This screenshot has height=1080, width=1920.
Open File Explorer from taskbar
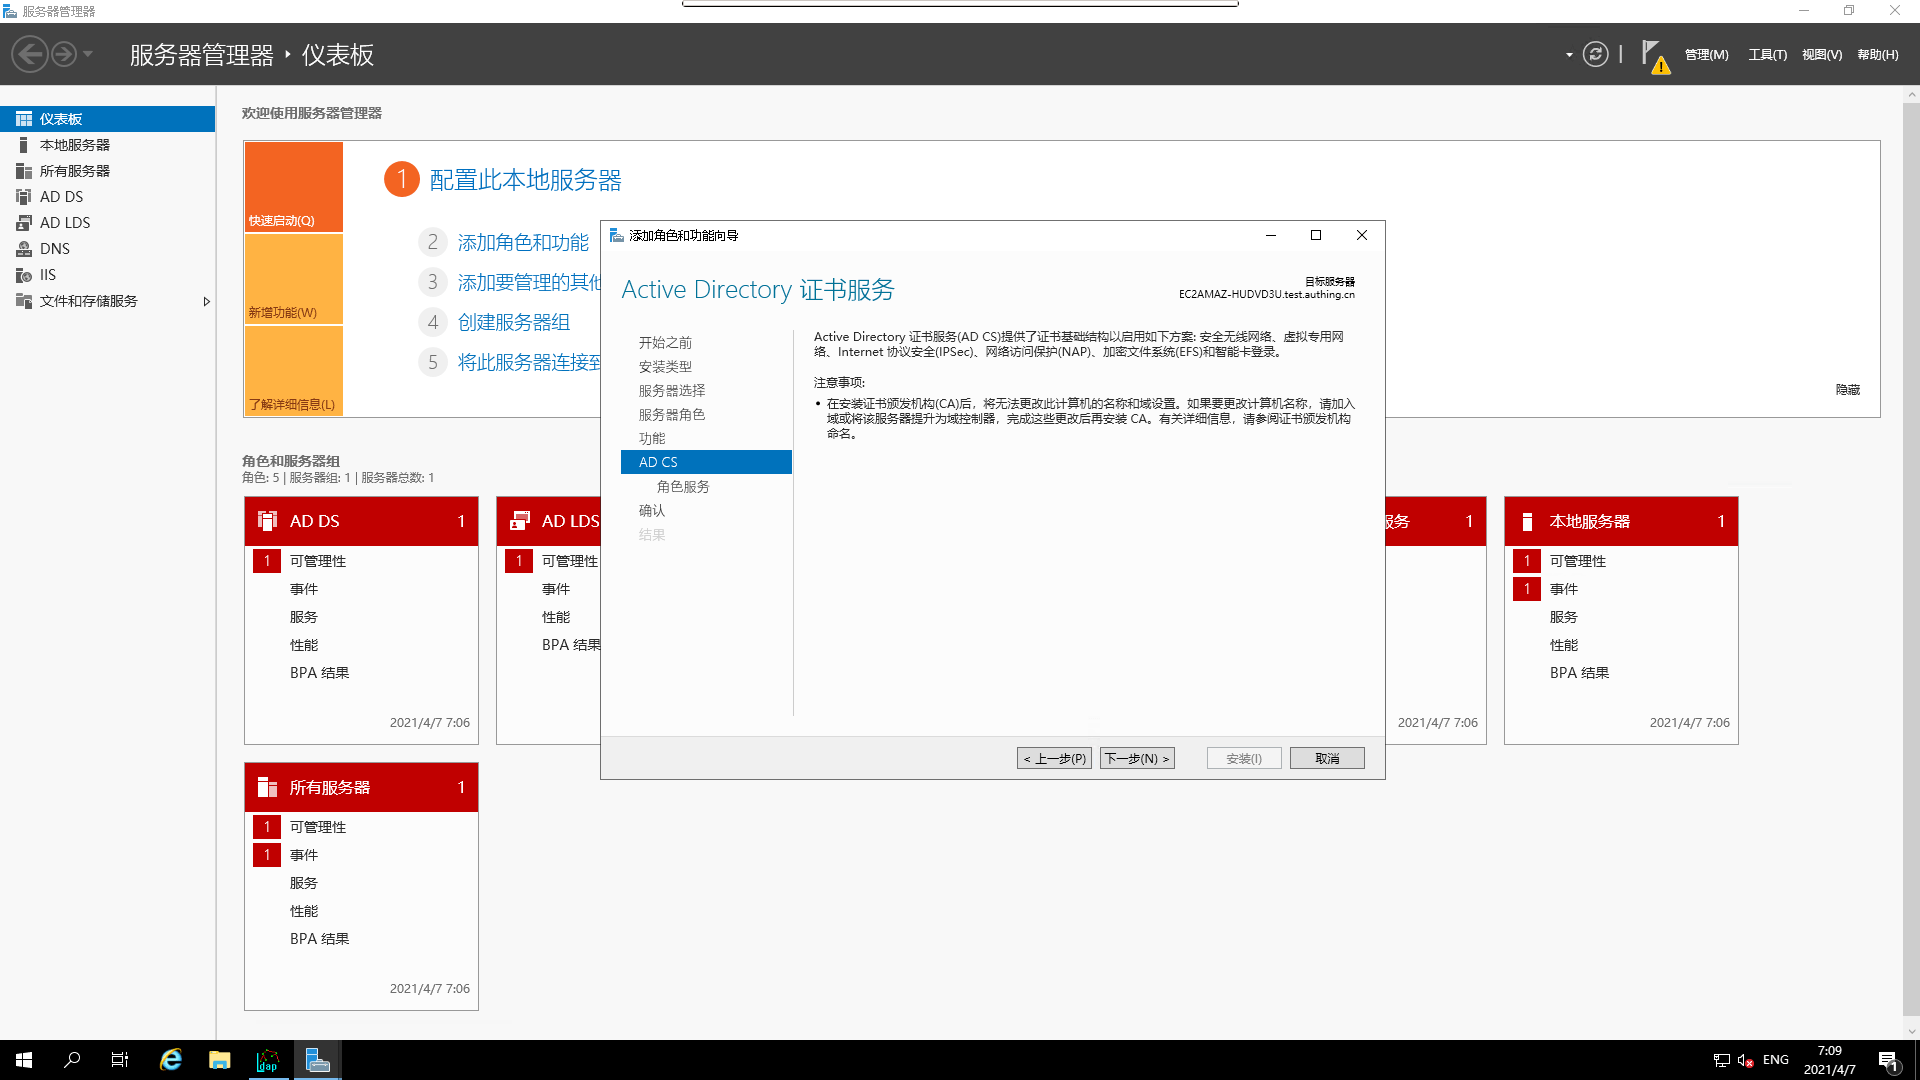coord(219,1060)
